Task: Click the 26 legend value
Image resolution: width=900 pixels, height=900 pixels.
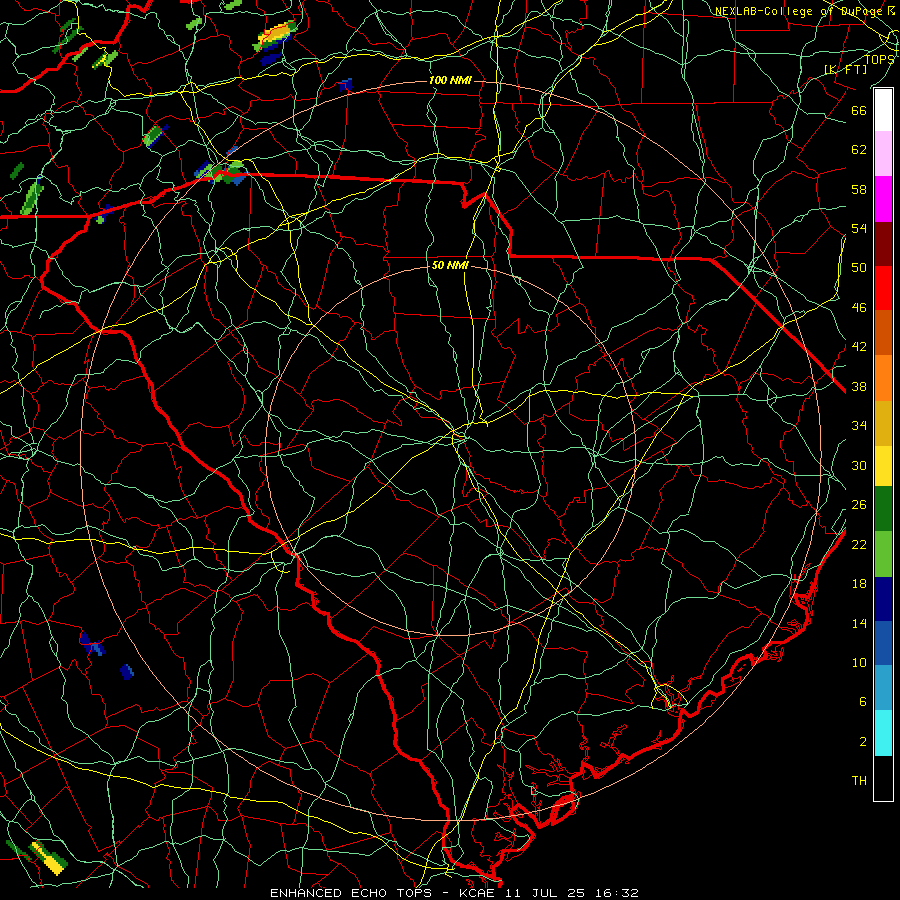Action: click(859, 505)
